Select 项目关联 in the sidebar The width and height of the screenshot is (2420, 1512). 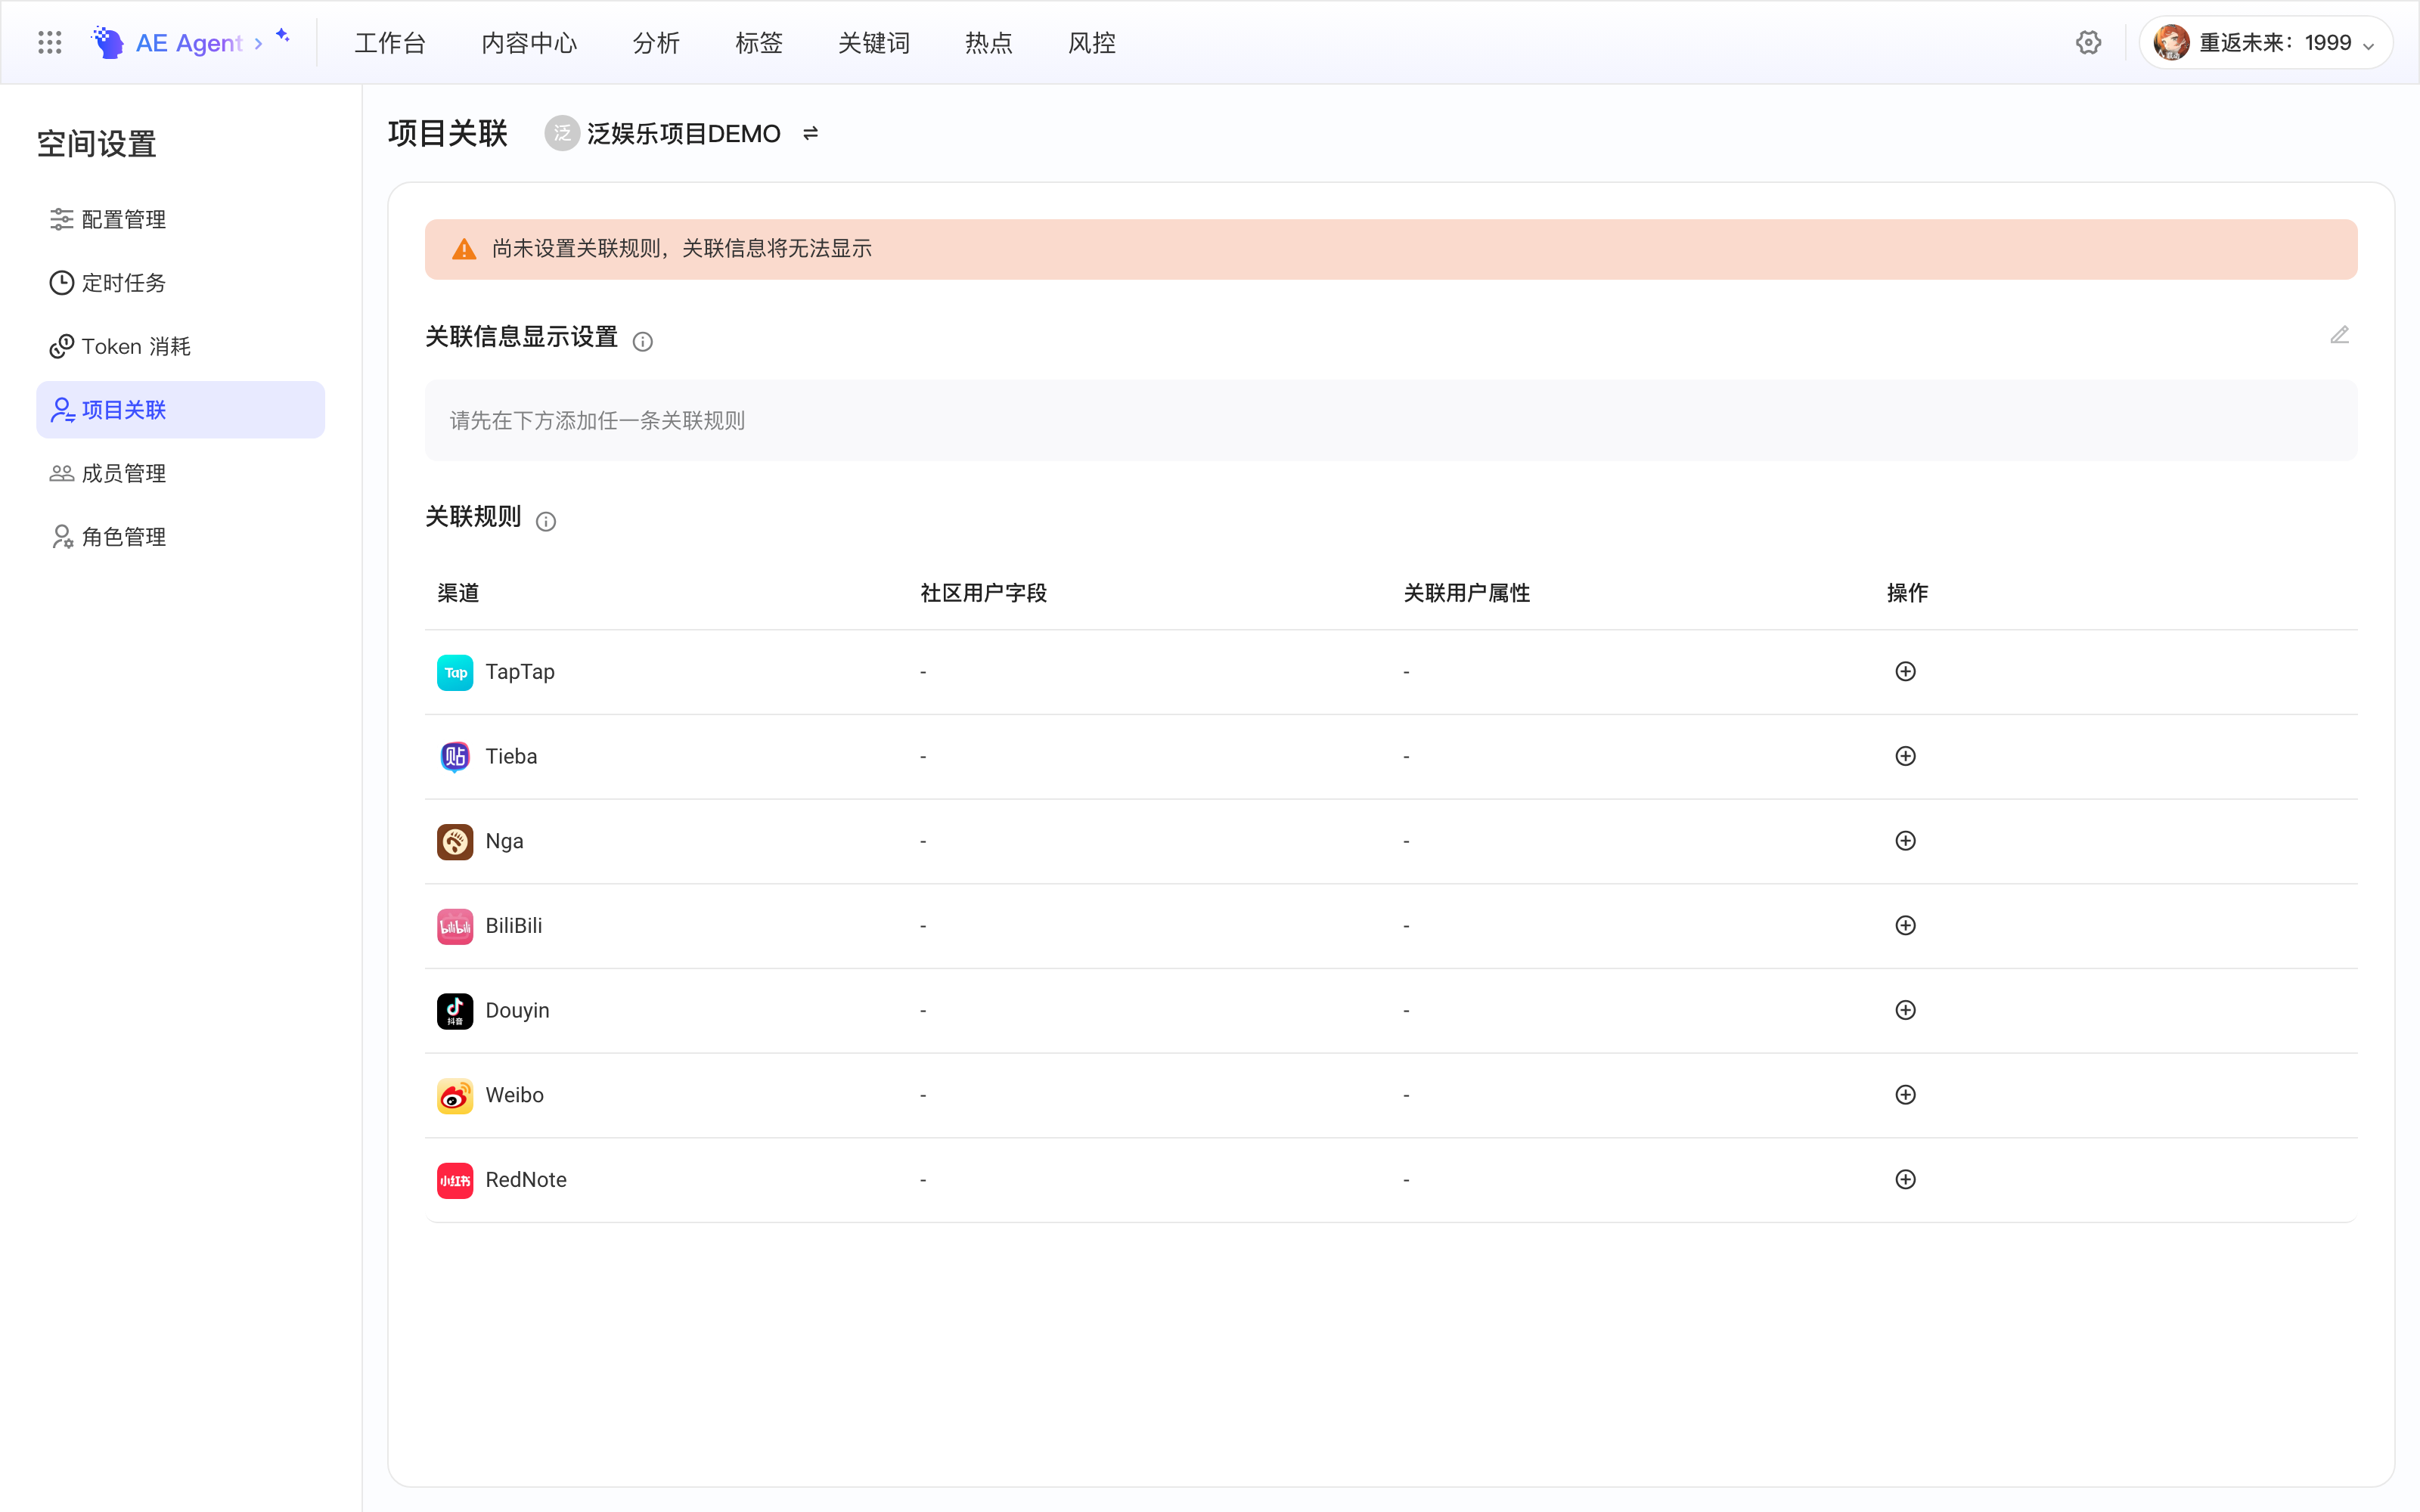181,410
